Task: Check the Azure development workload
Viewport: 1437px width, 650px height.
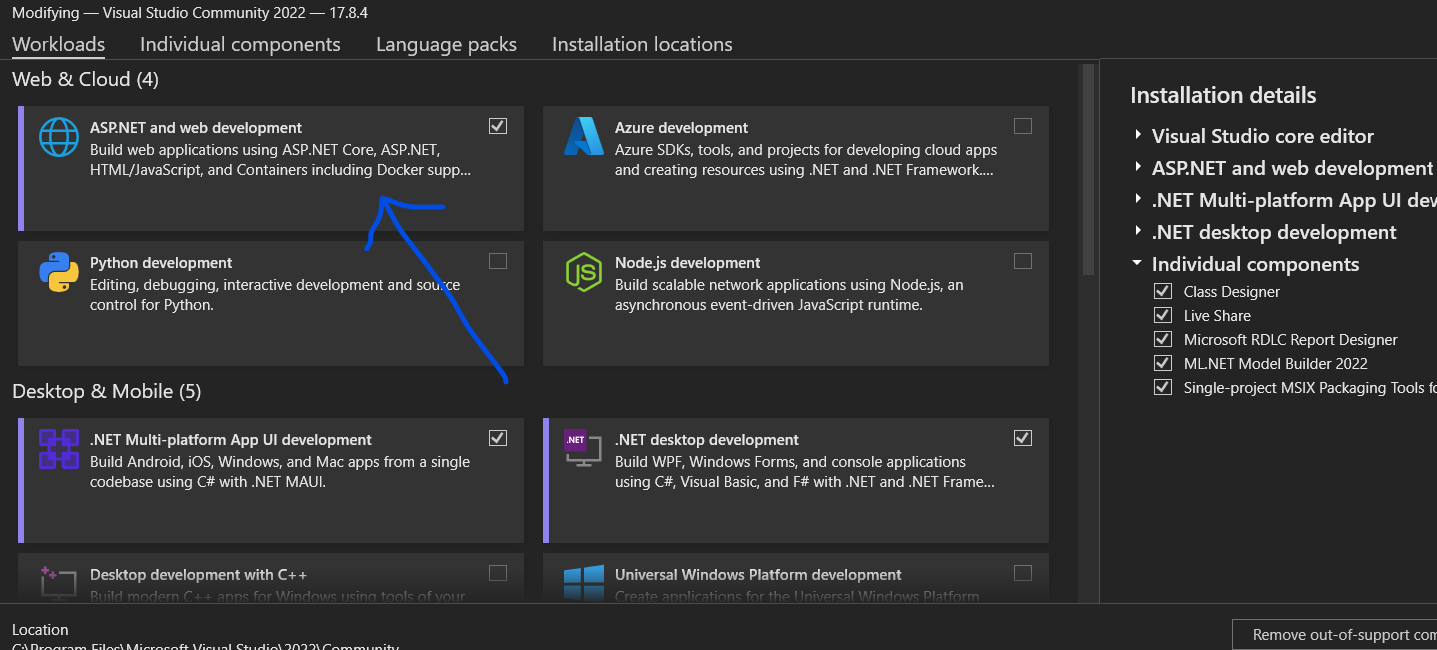Action: click(1022, 126)
